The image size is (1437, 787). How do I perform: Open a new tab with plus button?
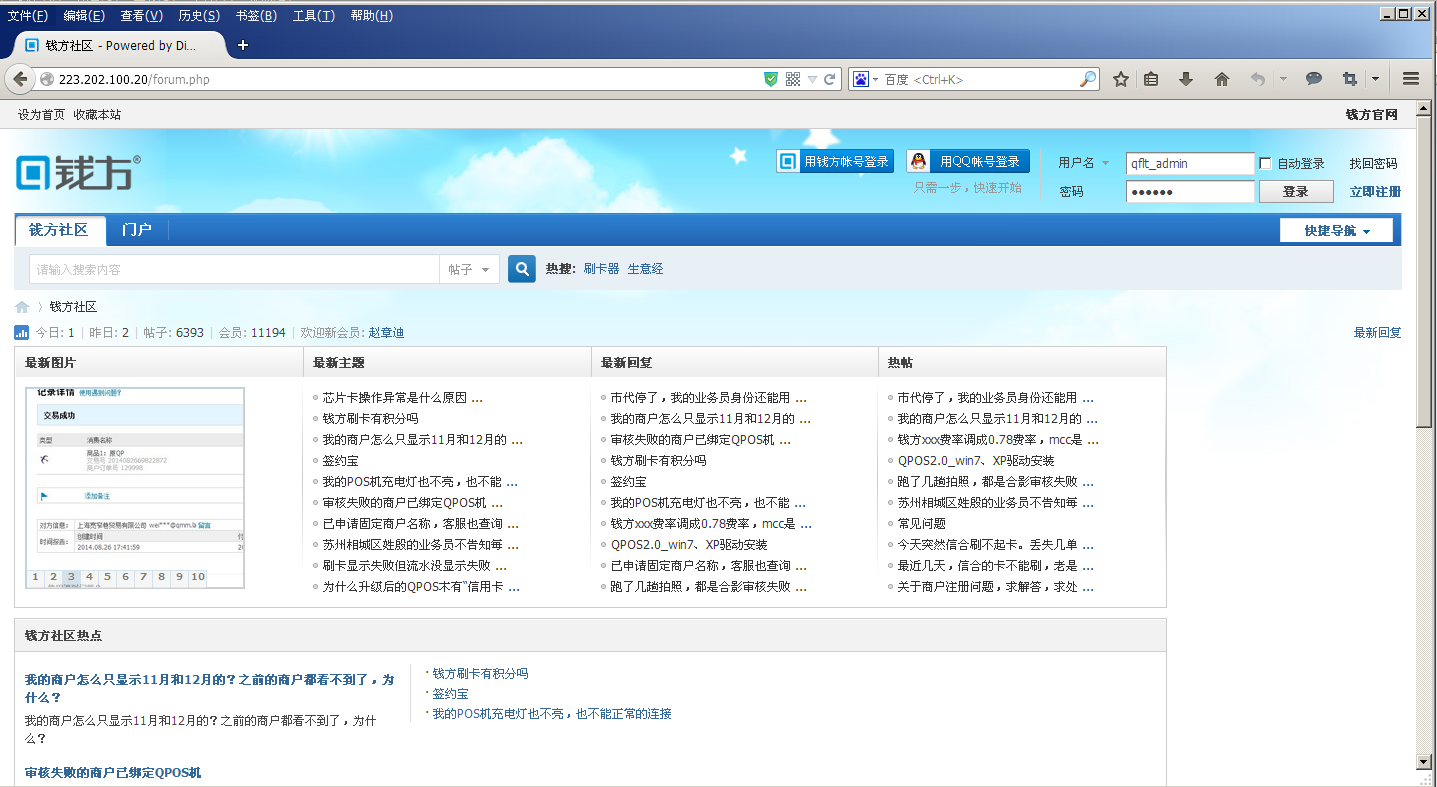click(x=242, y=45)
